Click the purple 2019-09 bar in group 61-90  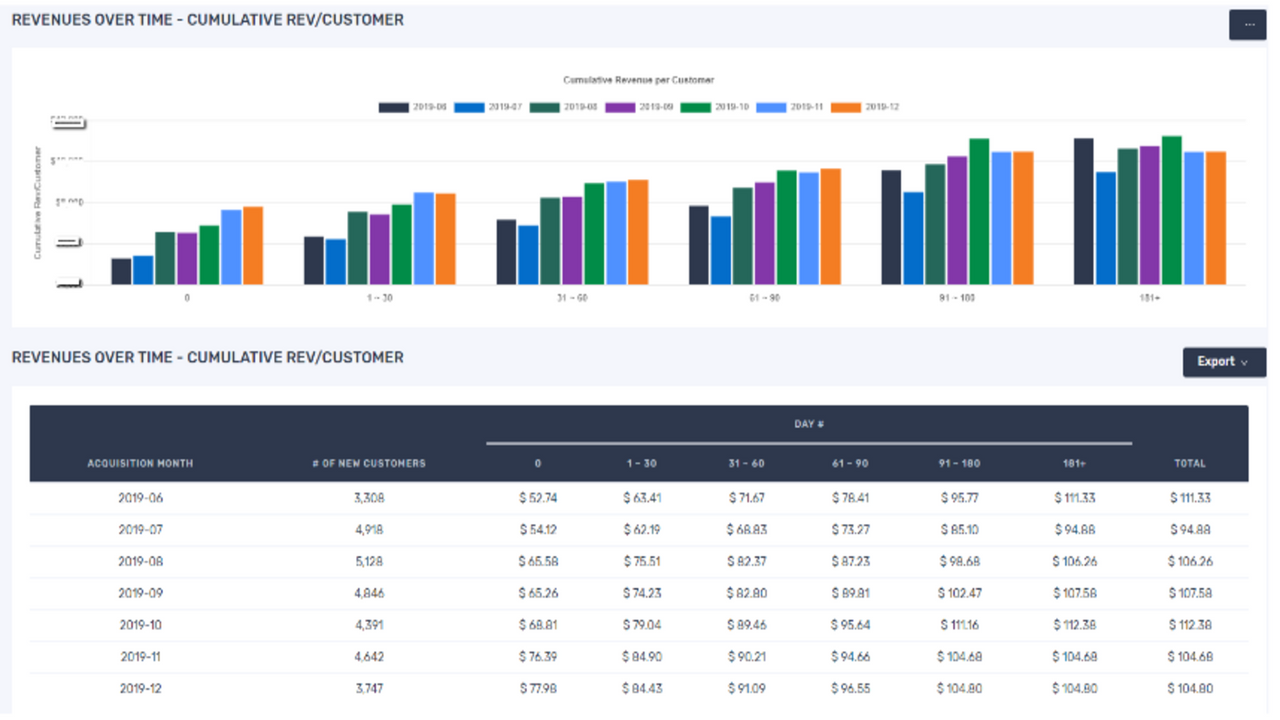(764, 234)
